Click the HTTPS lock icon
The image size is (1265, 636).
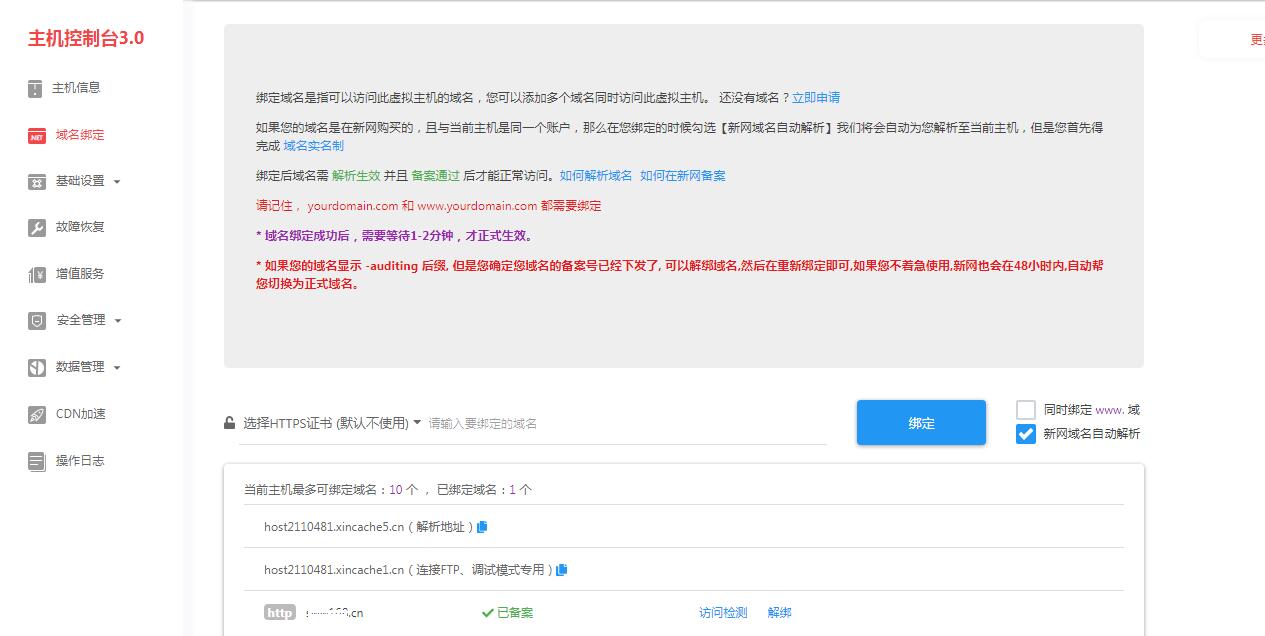click(x=230, y=423)
